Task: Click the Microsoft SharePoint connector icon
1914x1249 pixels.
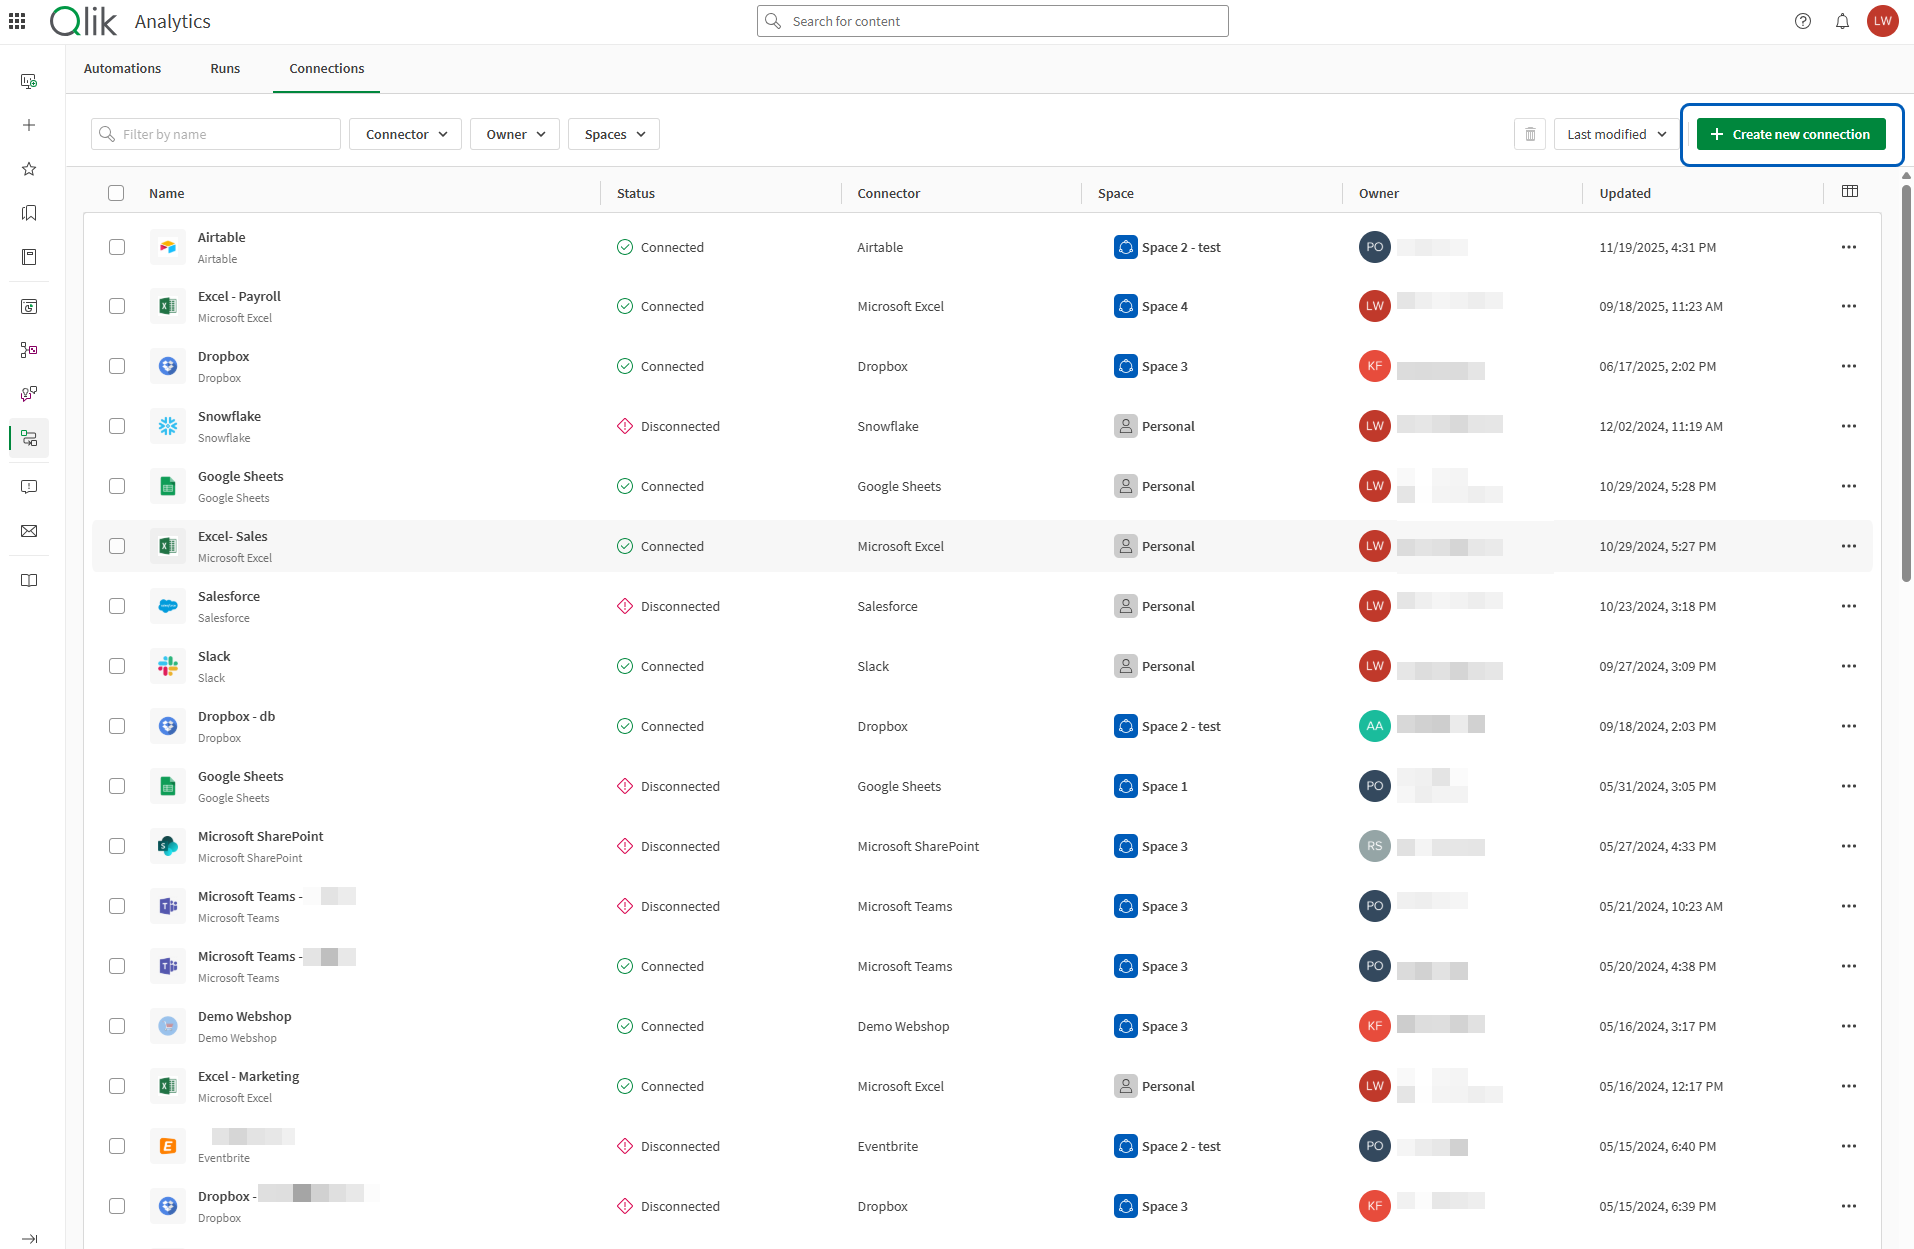Action: [x=168, y=846]
